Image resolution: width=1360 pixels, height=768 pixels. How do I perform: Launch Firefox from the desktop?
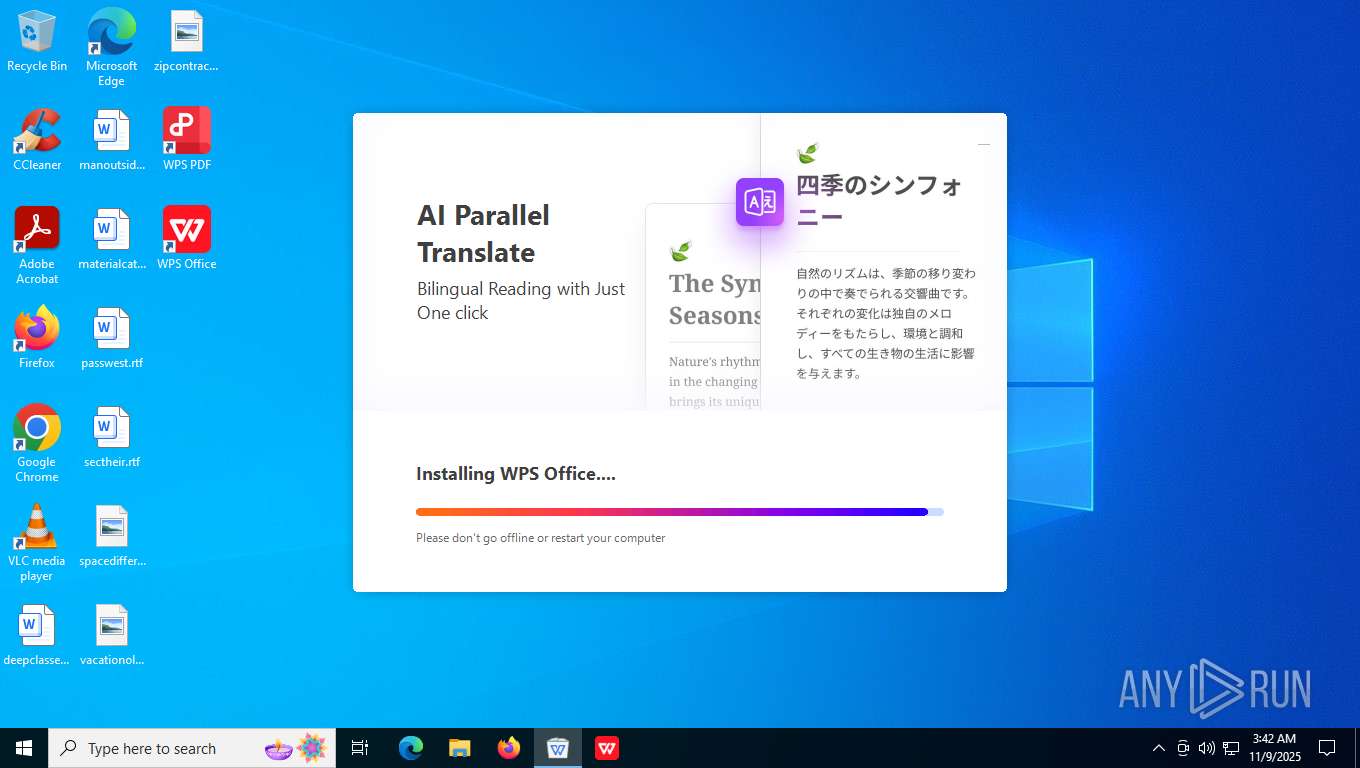37,338
